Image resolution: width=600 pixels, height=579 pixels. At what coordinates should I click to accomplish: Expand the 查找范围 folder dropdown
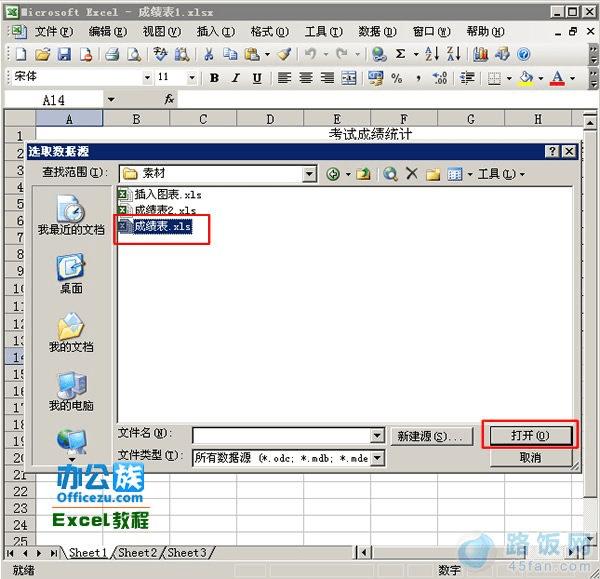tap(309, 174)
